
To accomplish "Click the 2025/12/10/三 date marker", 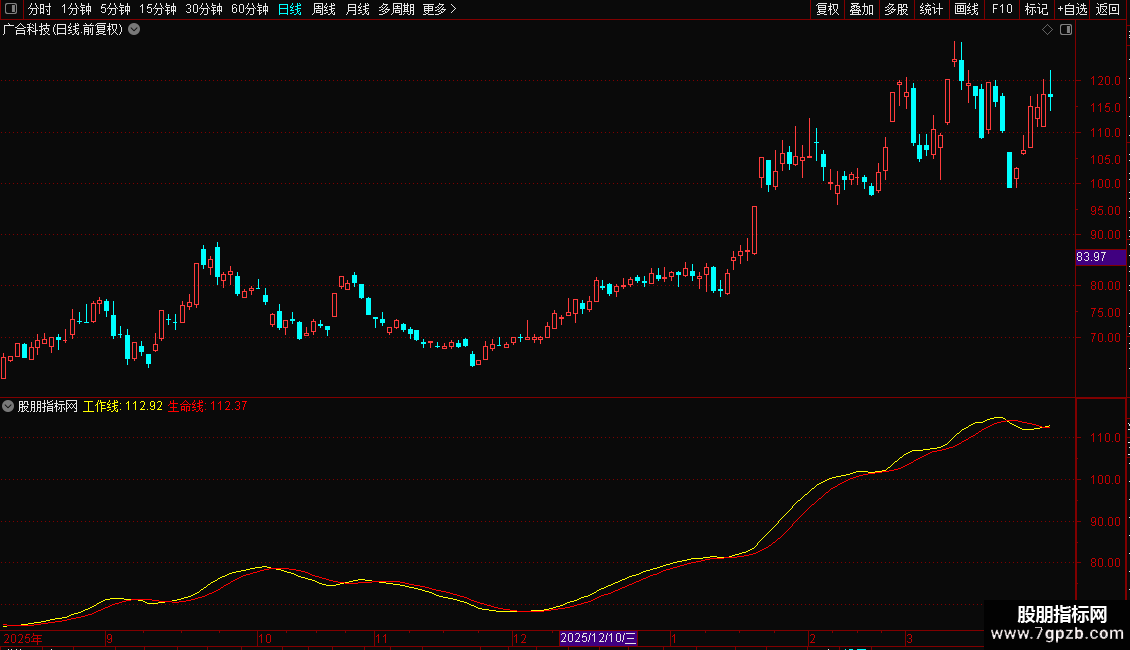I will [598, 638].
